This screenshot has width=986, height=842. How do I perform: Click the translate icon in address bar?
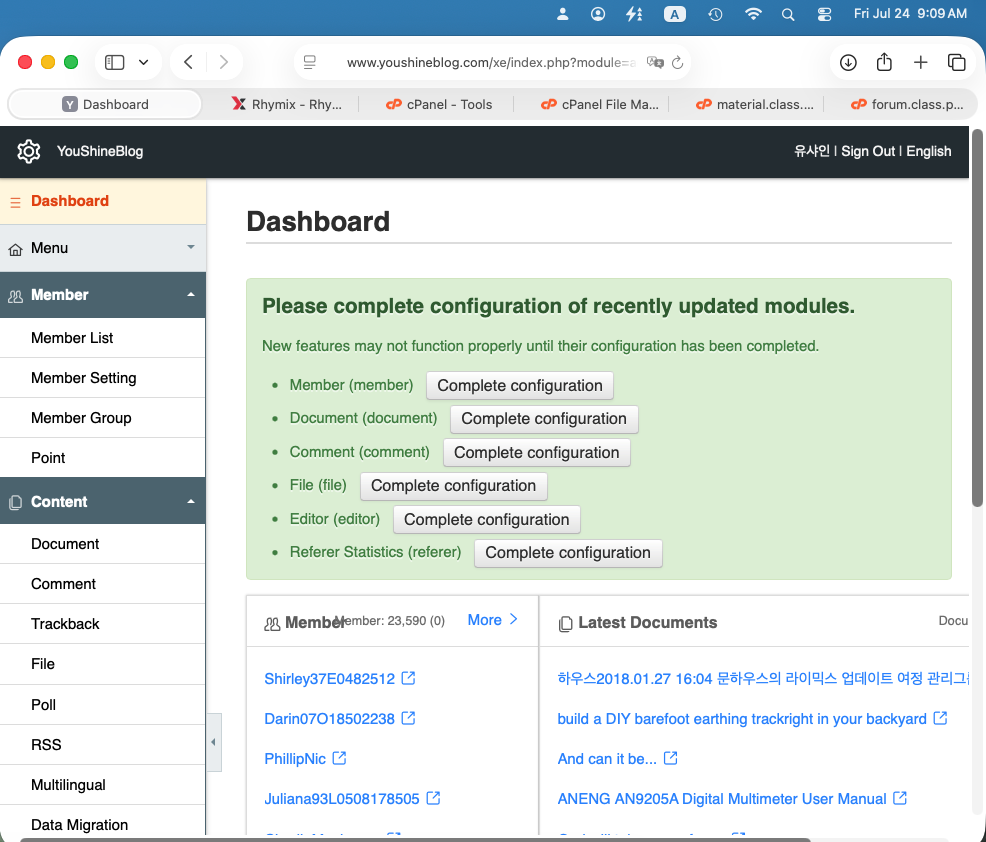[x=655, y=62]
